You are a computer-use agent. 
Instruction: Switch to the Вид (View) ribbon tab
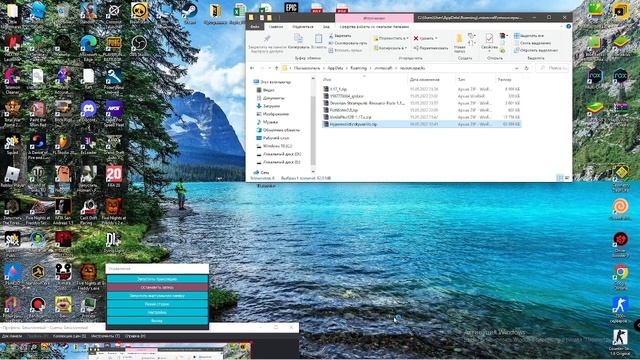(326, 27)
